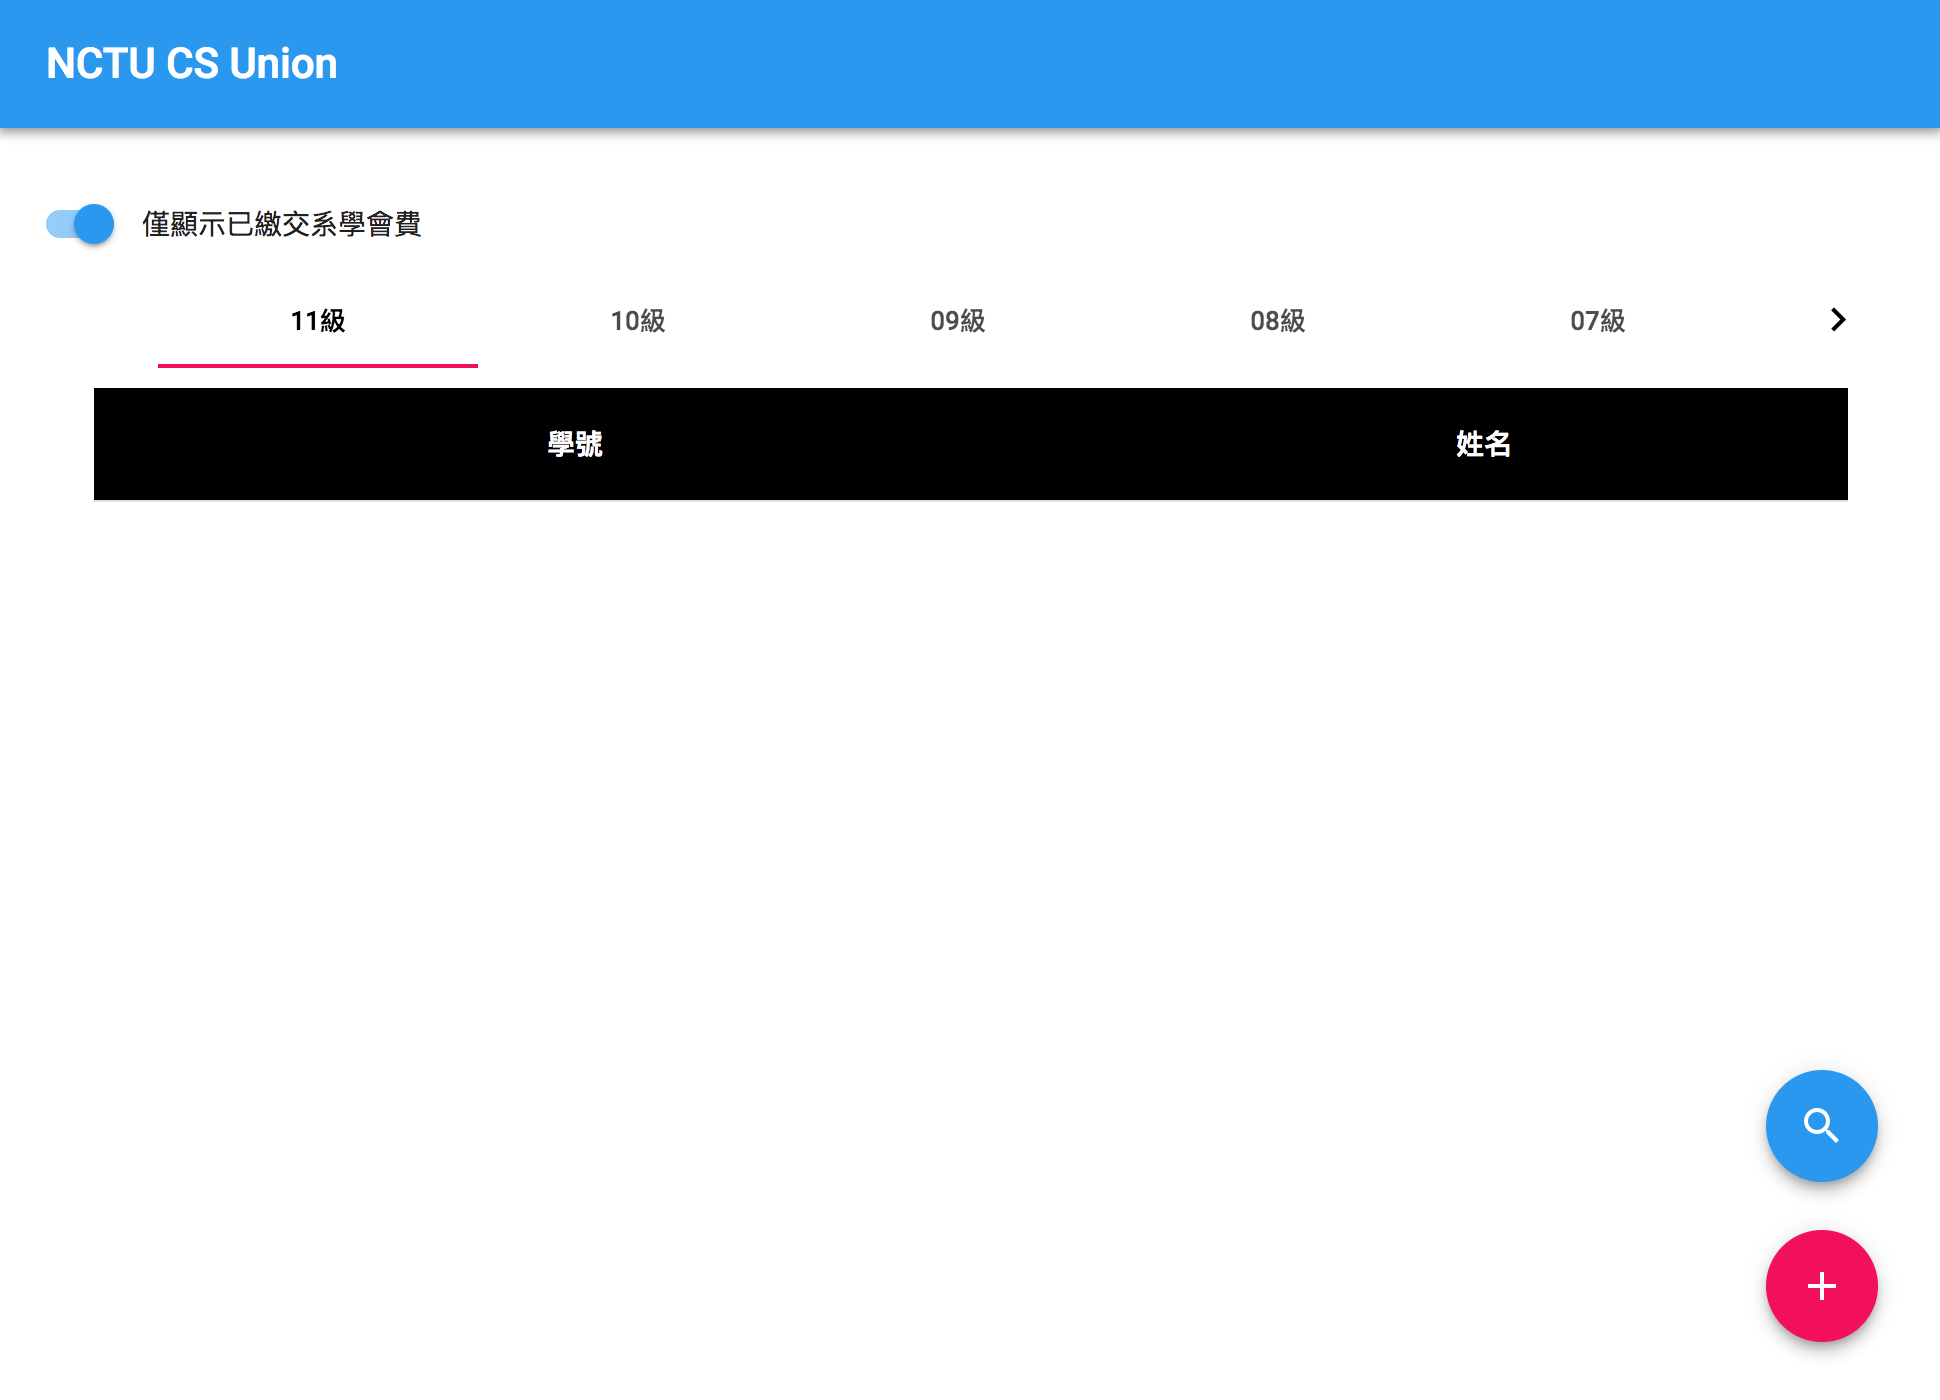Click the blue switch knob
The height and width of the screenshot is (1400, 1940).
(x=95, y=224)
